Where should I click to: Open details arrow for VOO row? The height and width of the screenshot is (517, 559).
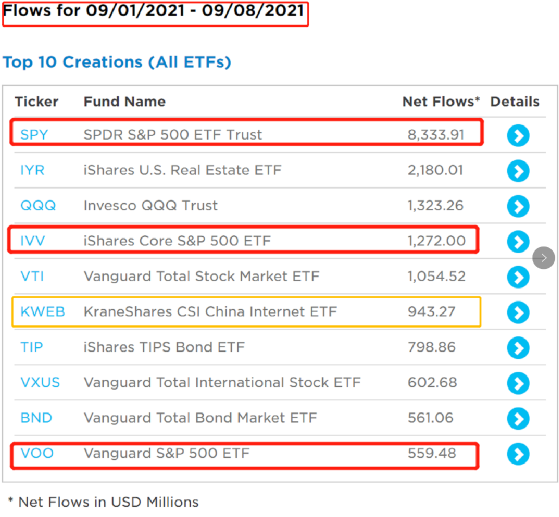click(x=518, y=454)
